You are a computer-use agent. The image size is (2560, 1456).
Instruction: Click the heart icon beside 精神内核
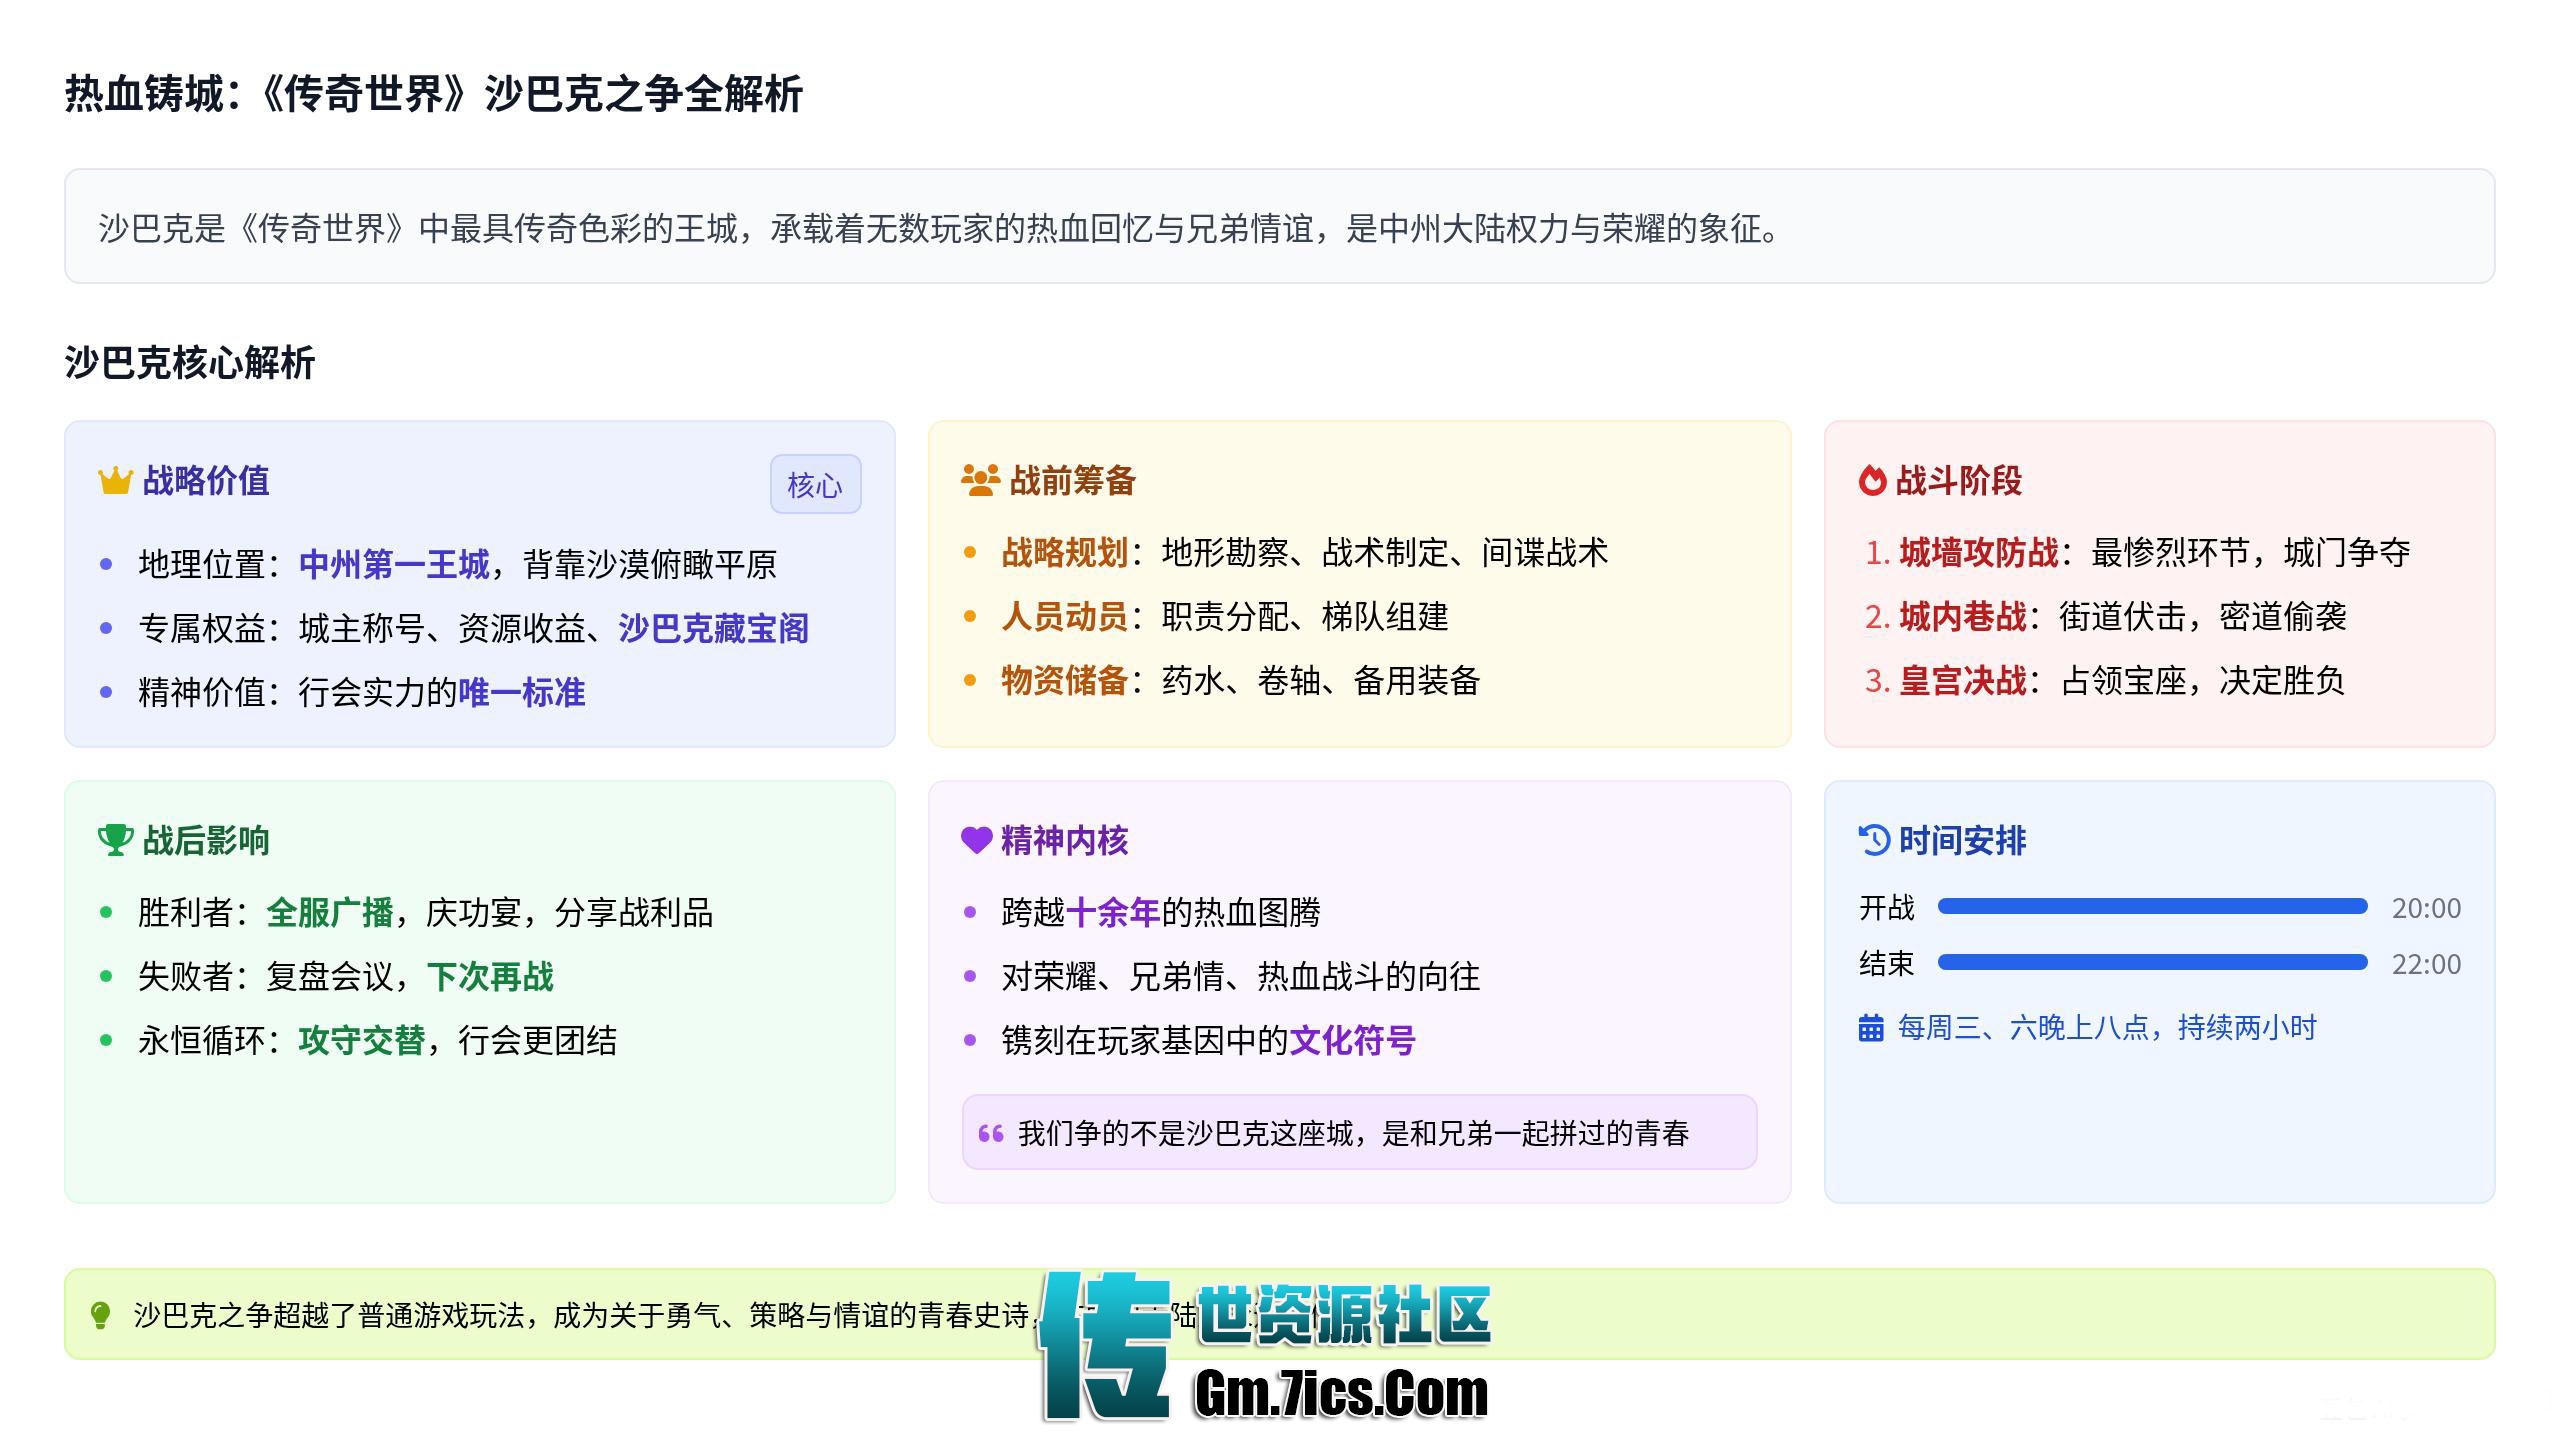coord(976,840)
